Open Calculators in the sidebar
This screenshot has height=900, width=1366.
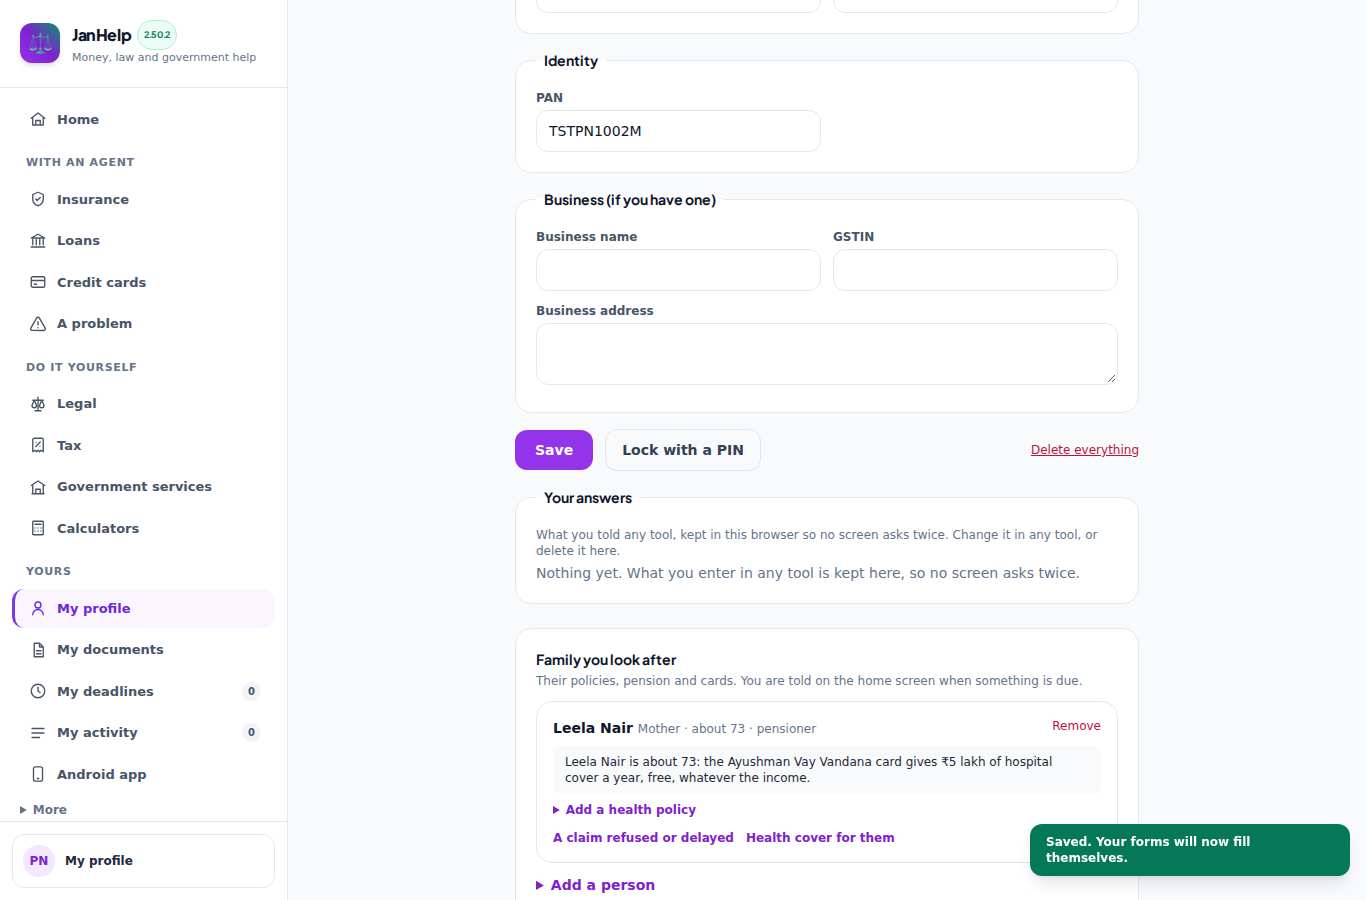tap(143, 528)
